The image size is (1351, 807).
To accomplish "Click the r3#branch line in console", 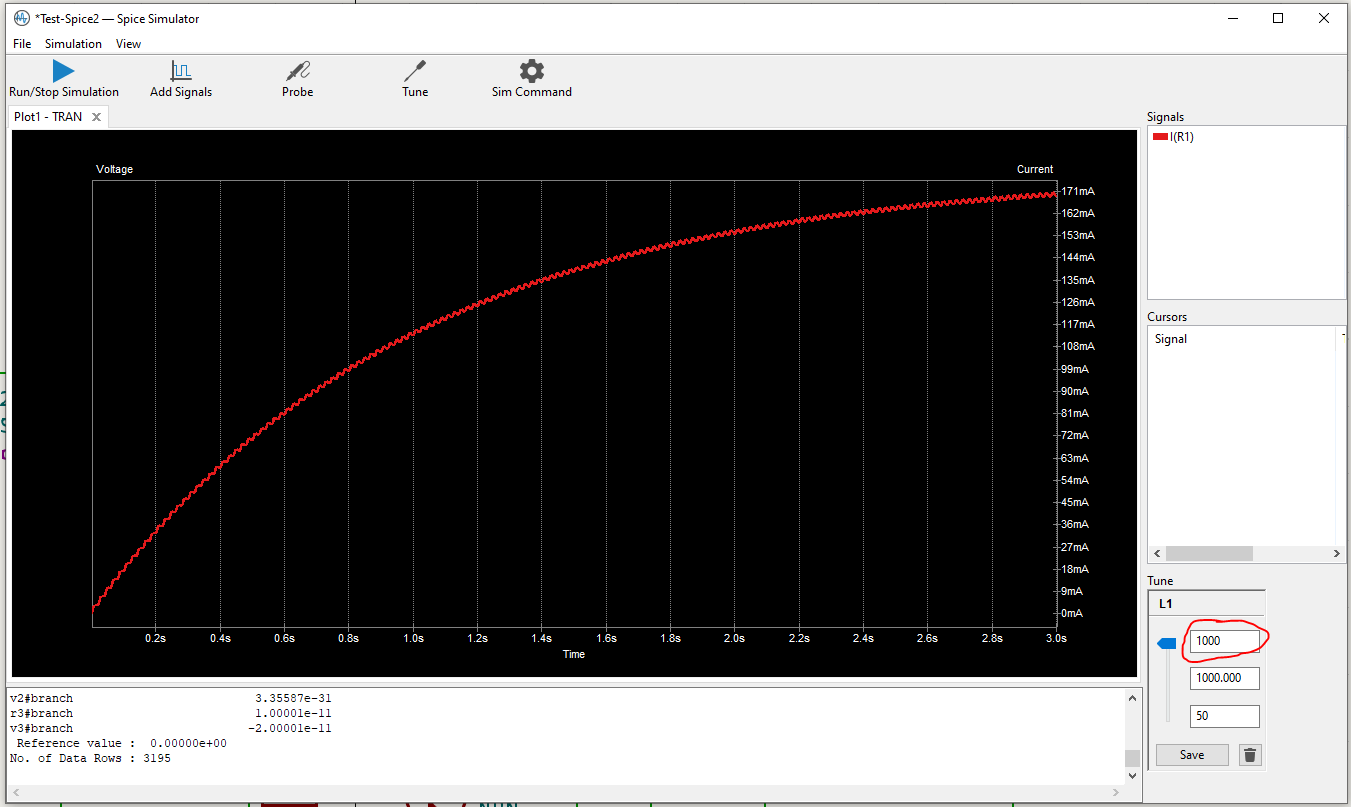I will (x=170, y=713).
